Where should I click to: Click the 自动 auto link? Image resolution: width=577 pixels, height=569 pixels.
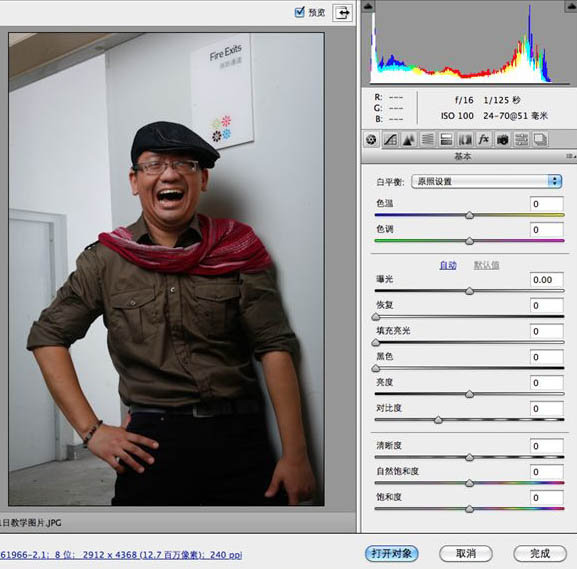click(x=448, y=265)
